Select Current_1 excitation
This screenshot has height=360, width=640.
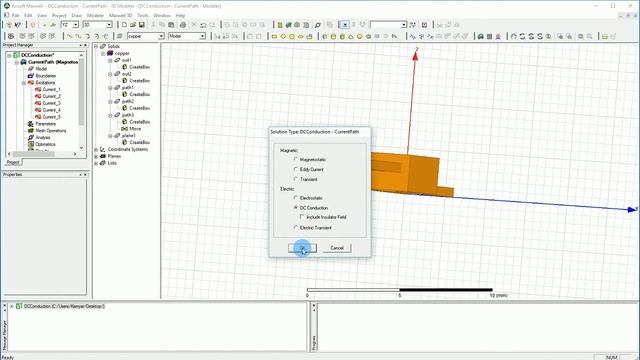[51, 89]
